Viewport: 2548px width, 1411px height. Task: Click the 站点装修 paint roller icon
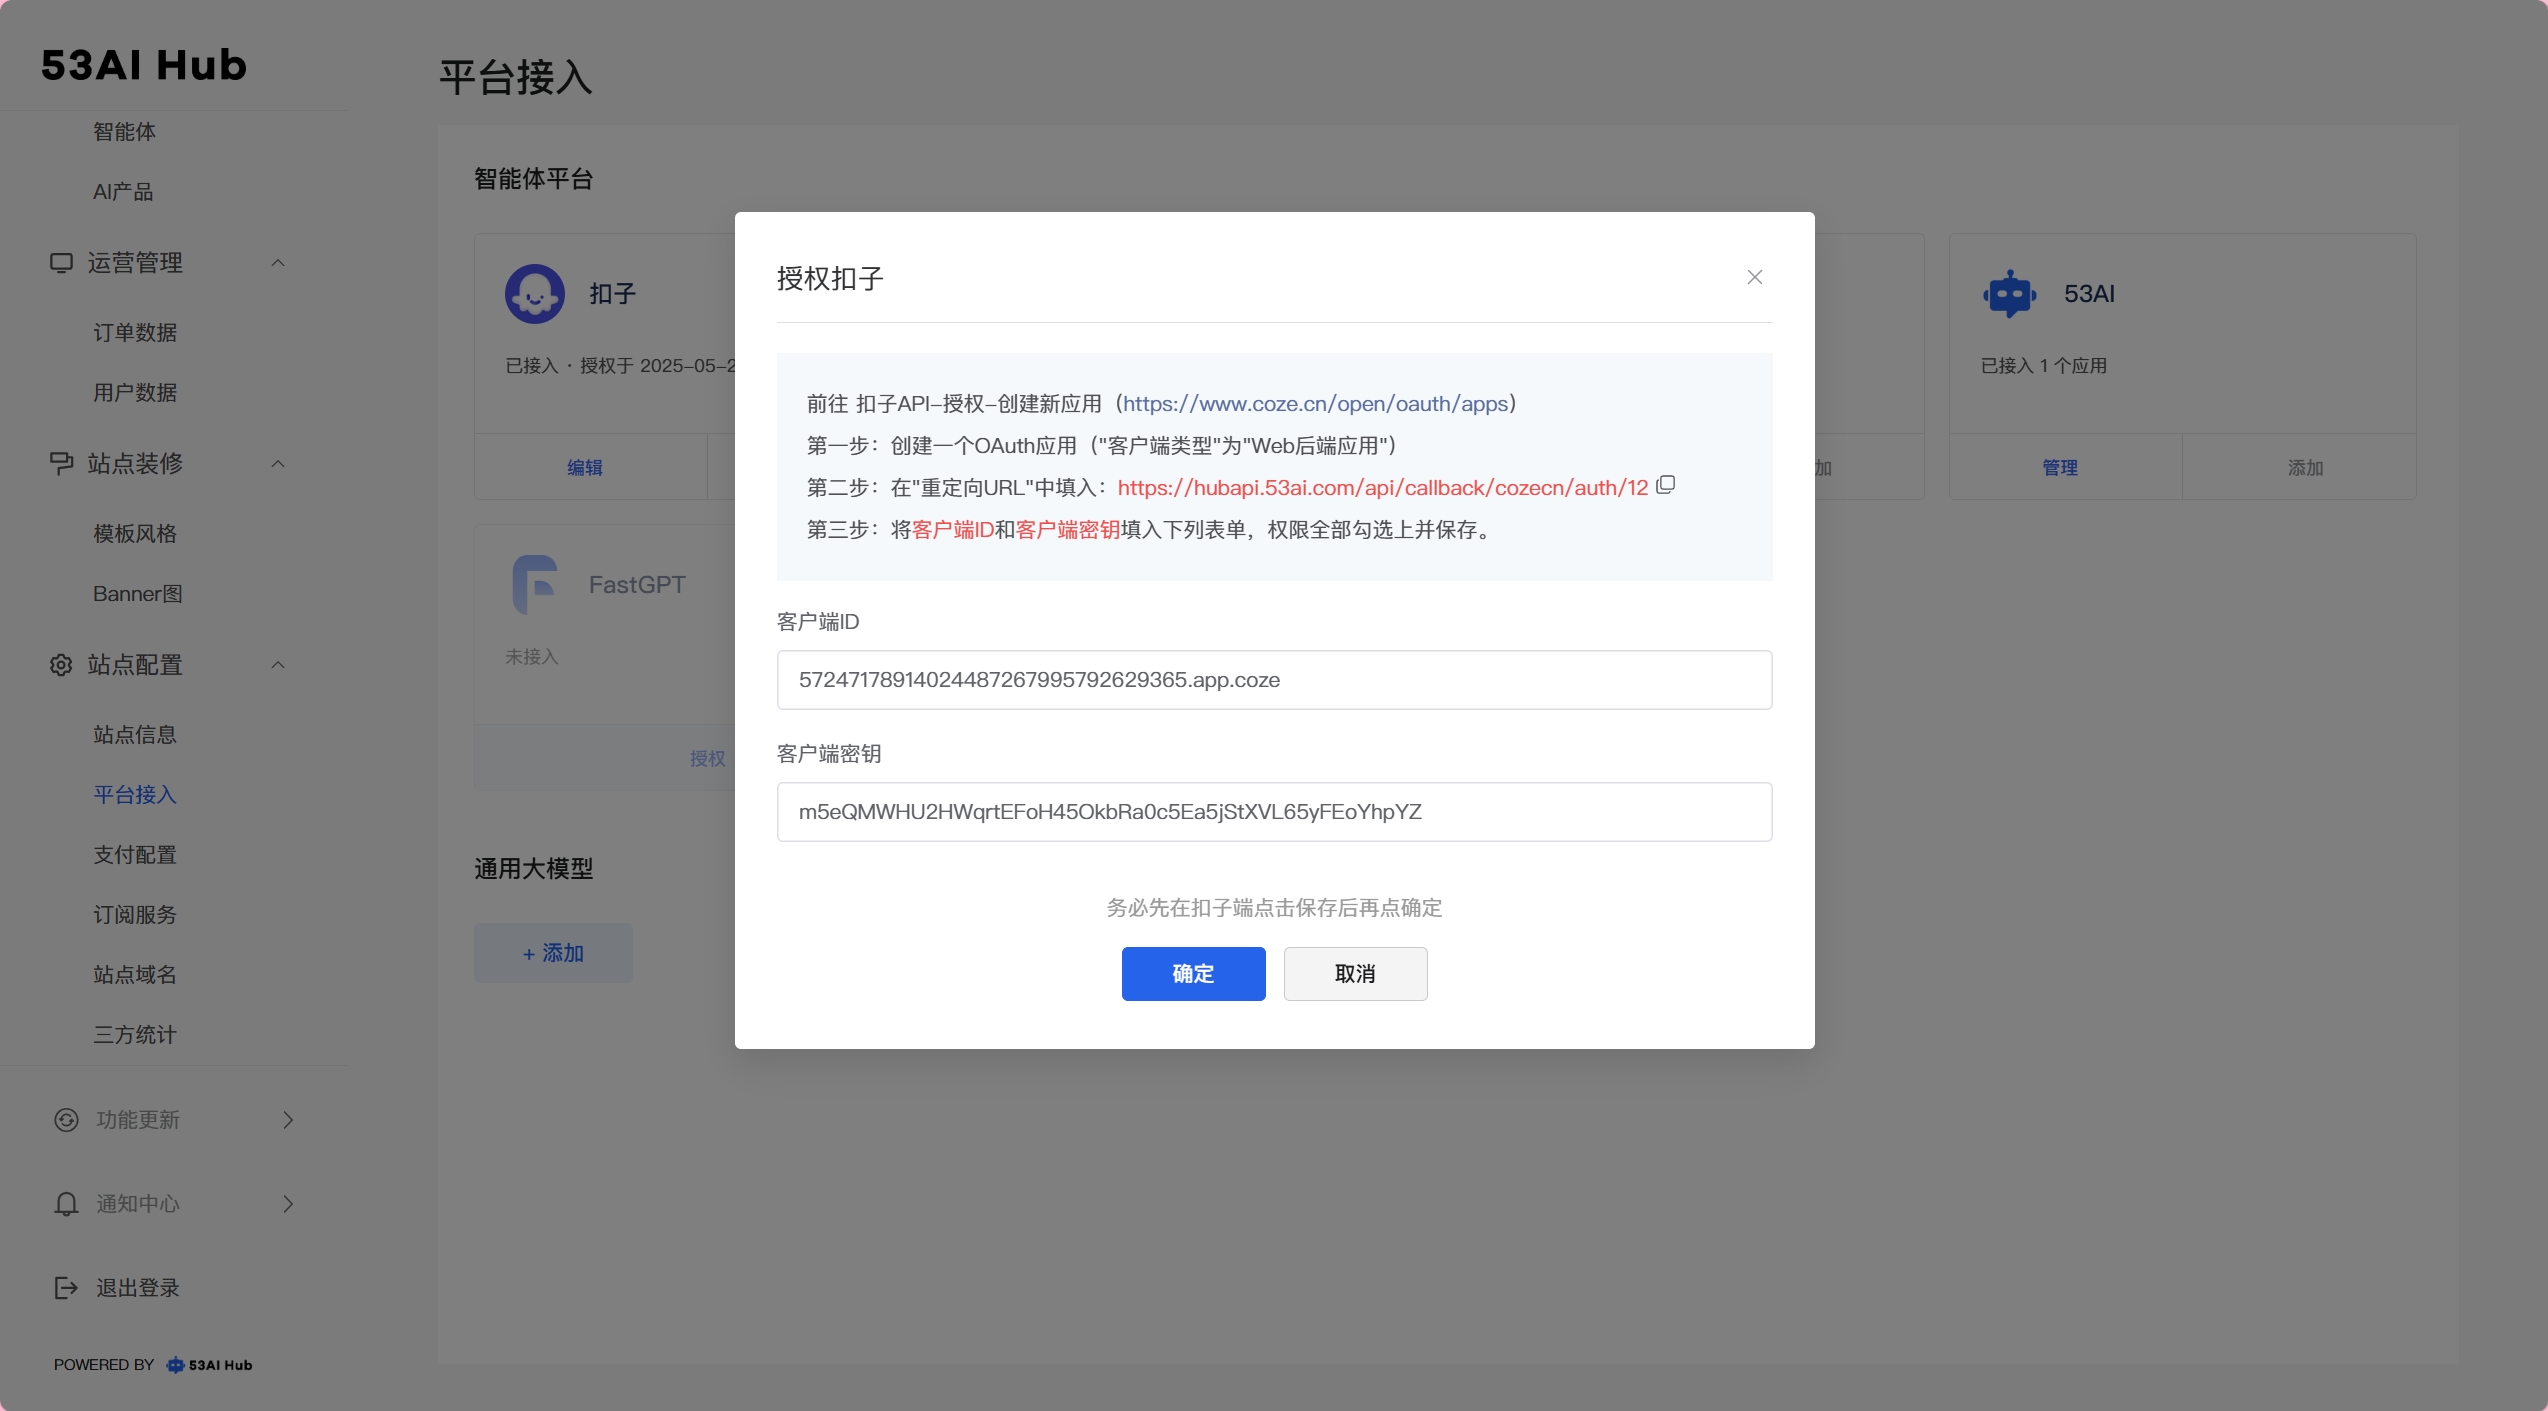click(61, 464)
